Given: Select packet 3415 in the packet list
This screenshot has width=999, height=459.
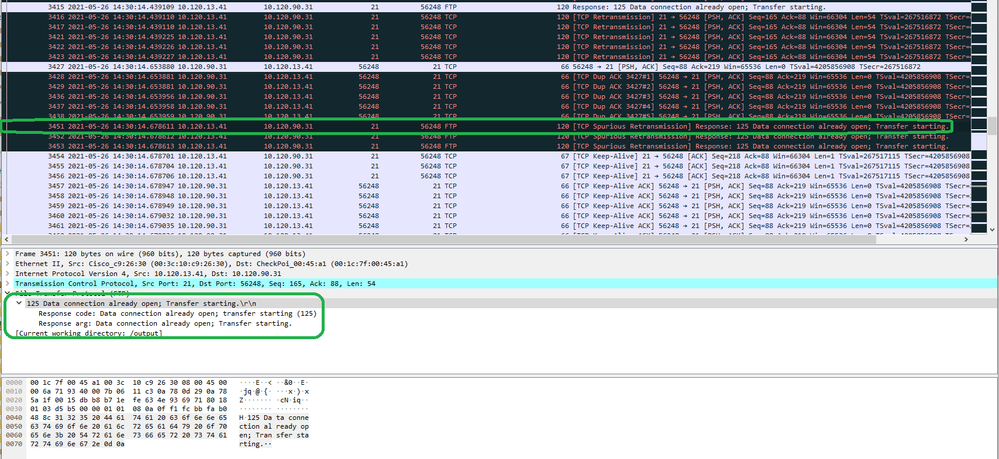Looking at the screenshot, I should point(300,7).
